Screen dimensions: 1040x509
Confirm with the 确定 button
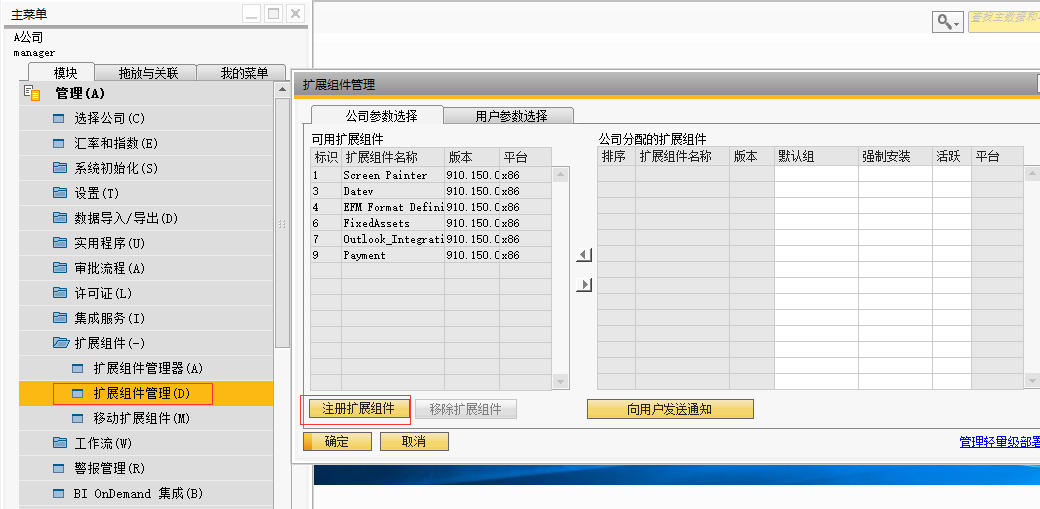coord(337,442)
